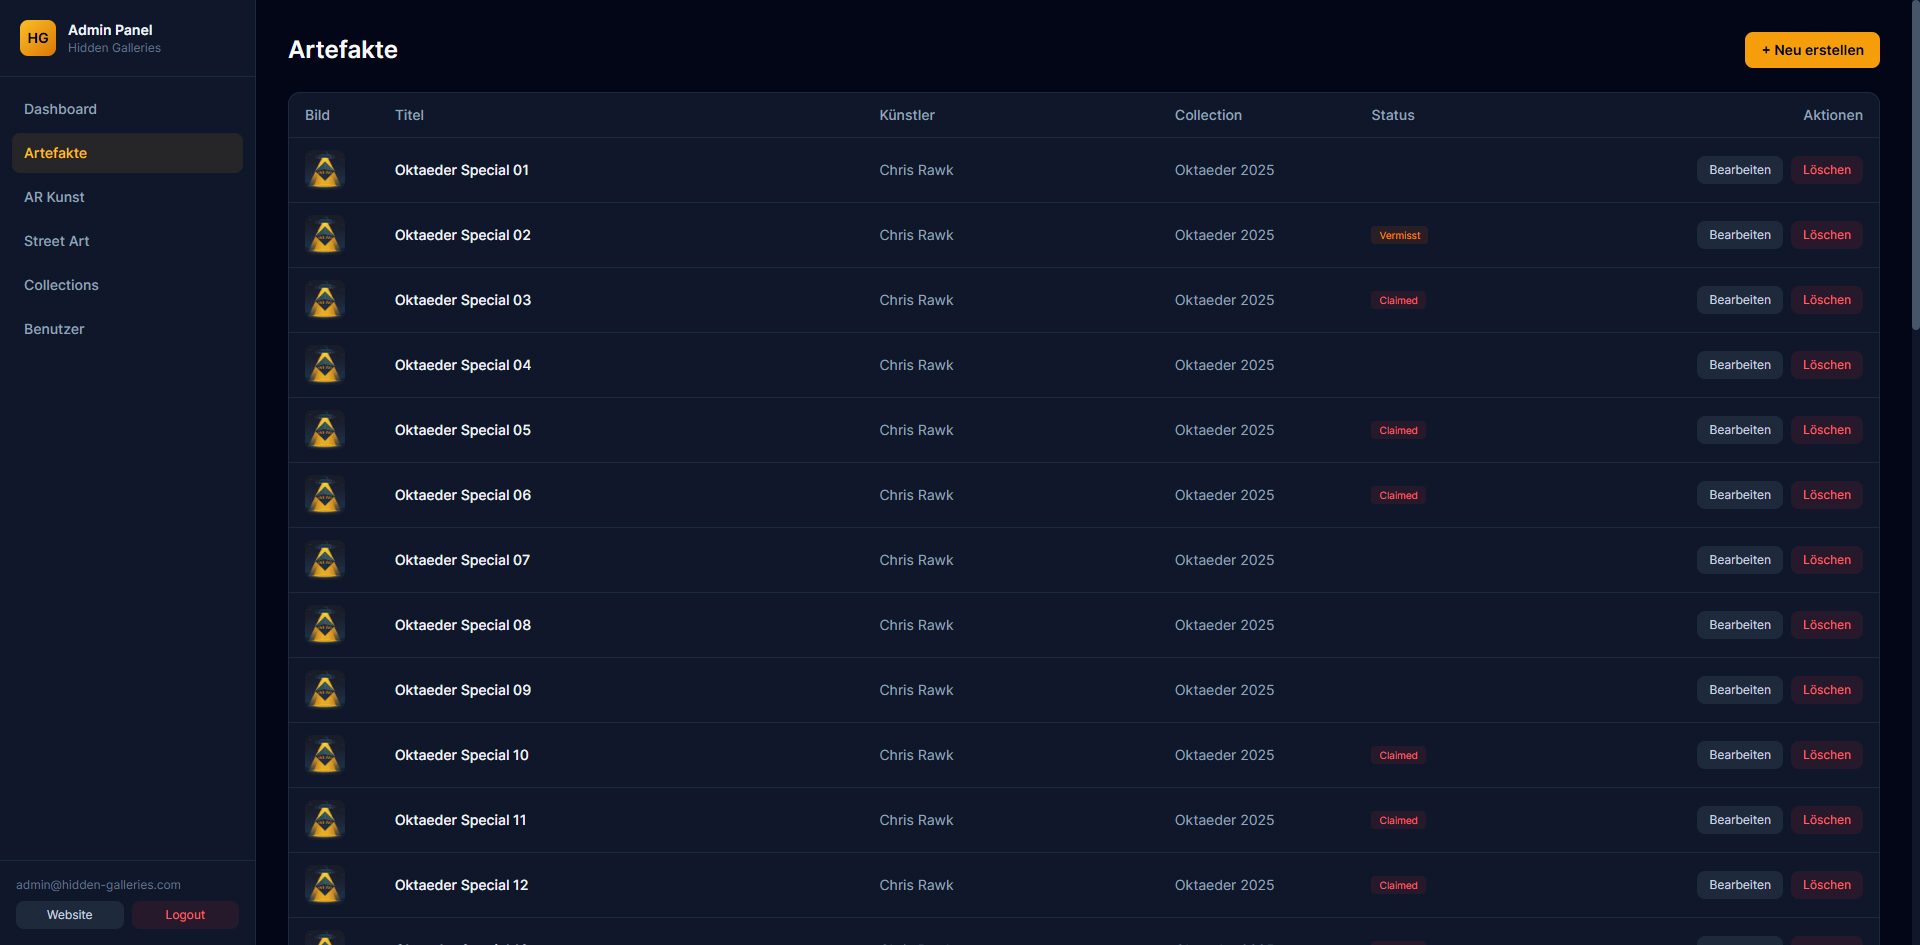Viewport: 1920px width, 945px height.
Task: Click Claimed badge for Oktaeder Special 03
Action: [1398, 301]
